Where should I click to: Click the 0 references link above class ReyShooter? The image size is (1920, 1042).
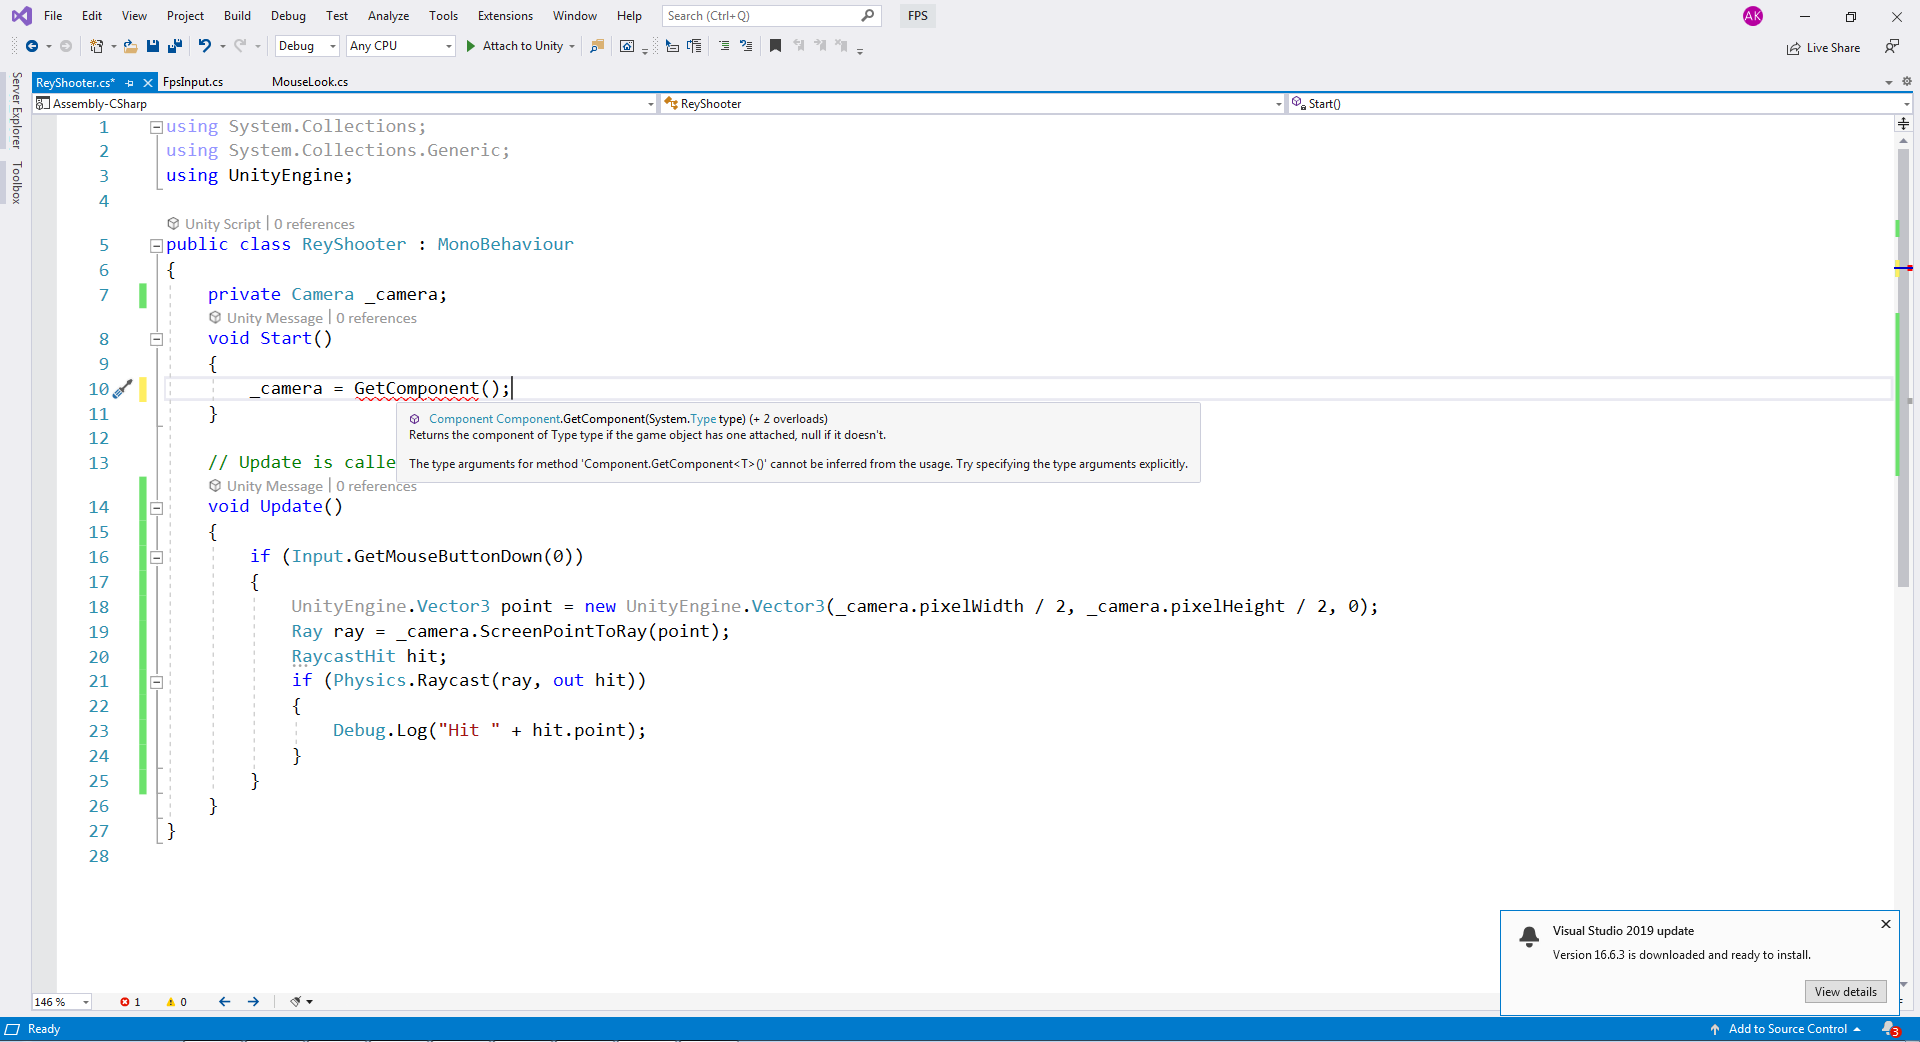click(314, 224)
